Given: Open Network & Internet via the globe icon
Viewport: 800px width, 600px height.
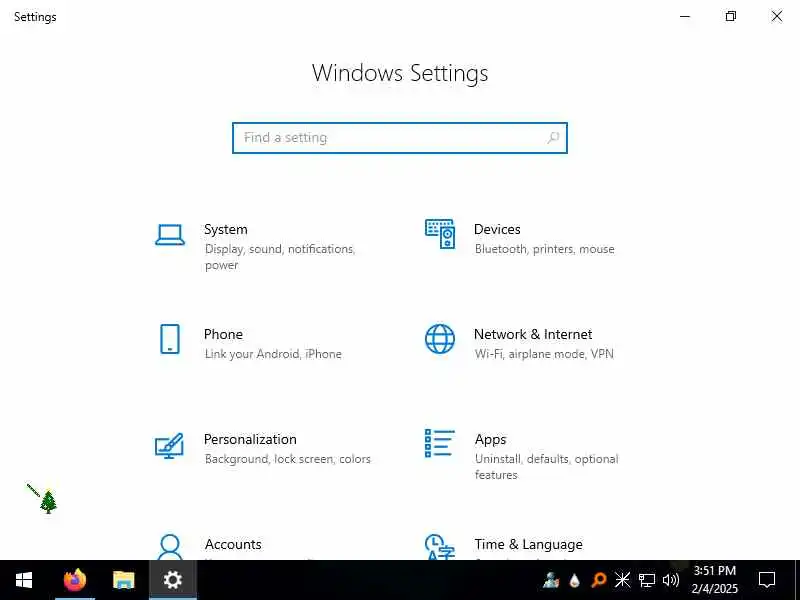Looking at the screenshot, I should (x=440, y=339).
